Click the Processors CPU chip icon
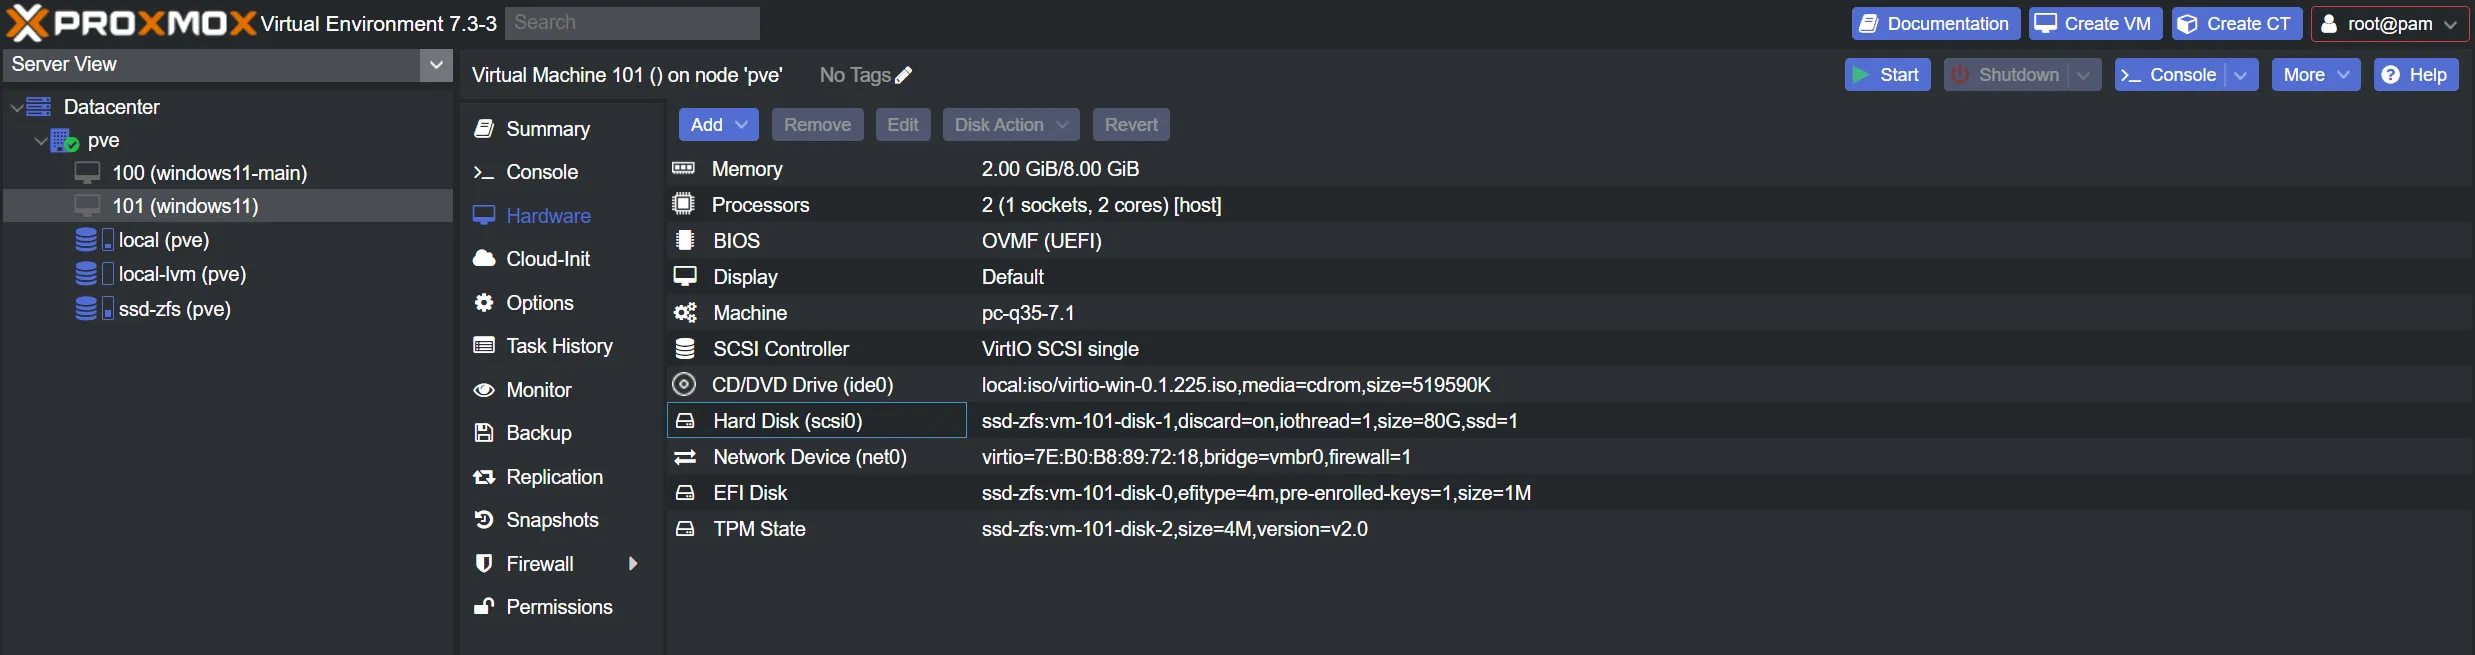The height and width of the screenshot is (655, 2475). pos(684,205)
